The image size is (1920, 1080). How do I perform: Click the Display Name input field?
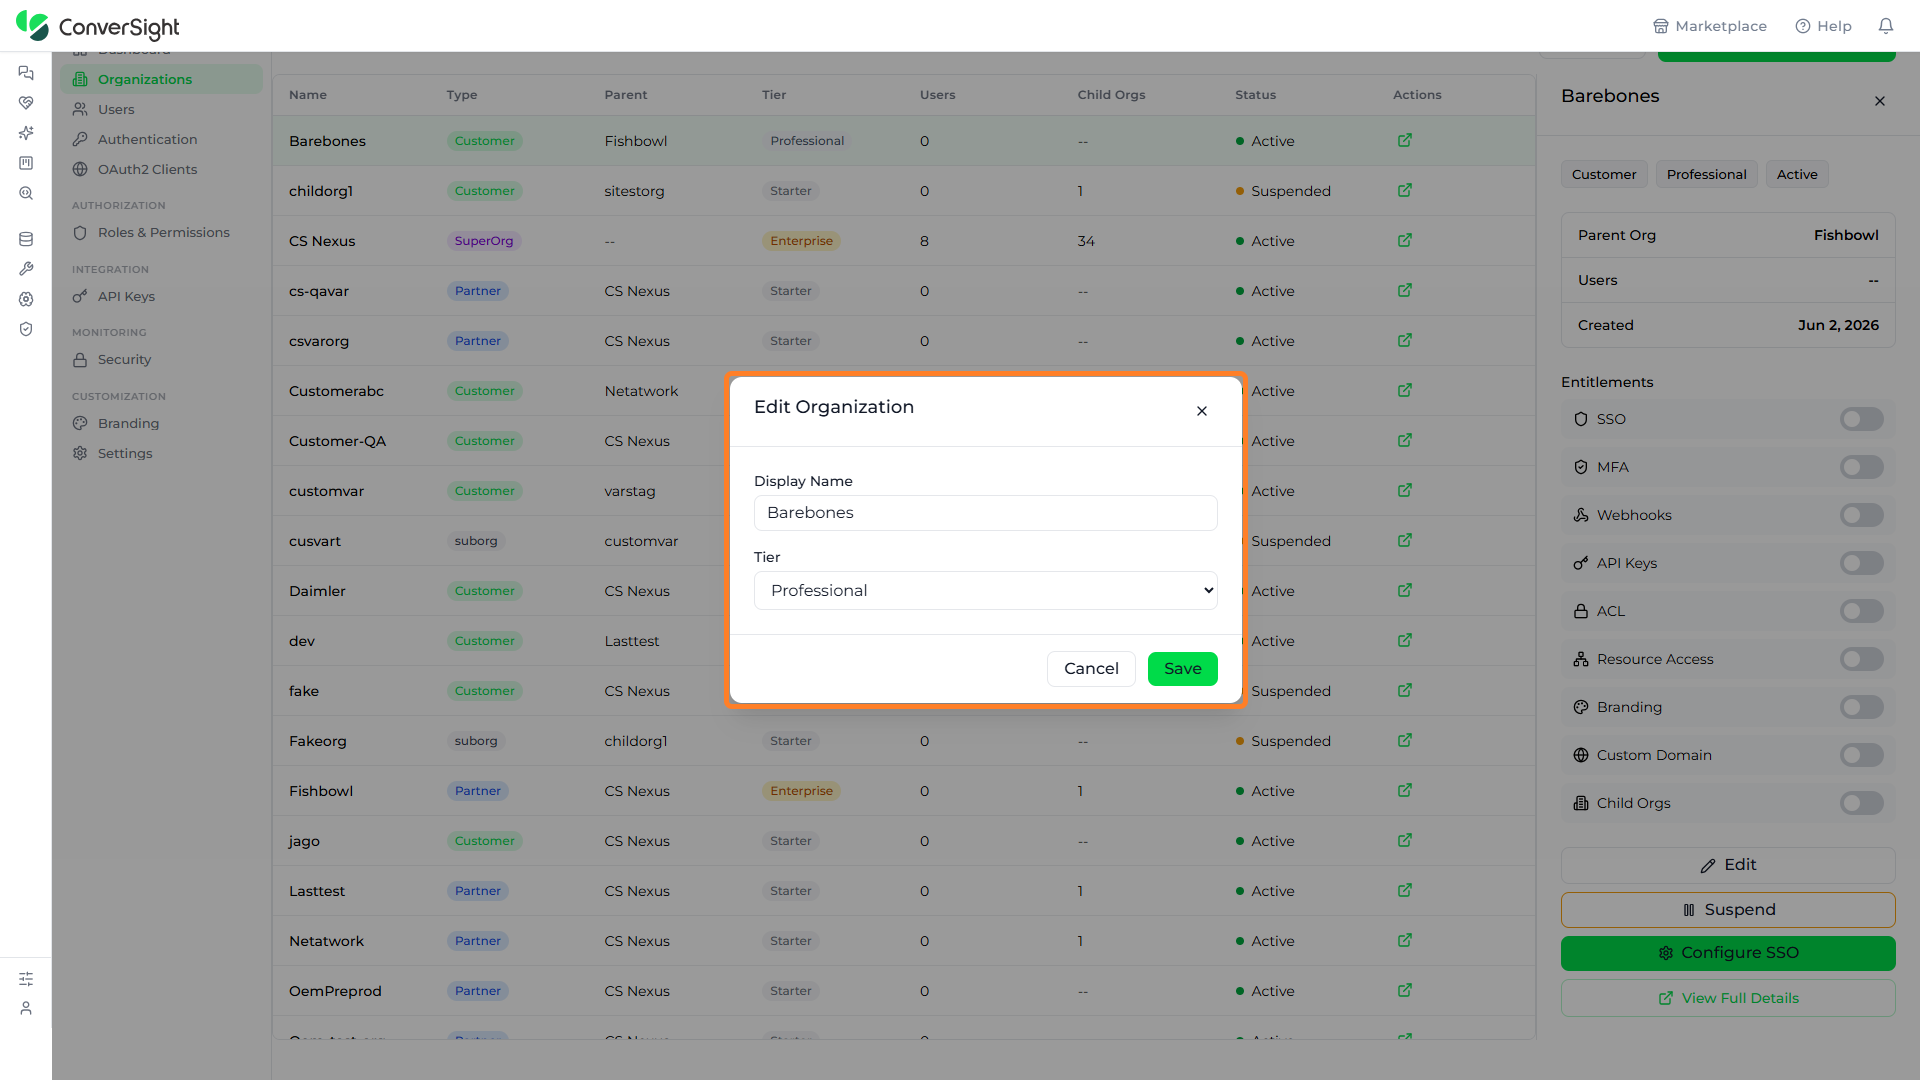click(x=985, y=513)
